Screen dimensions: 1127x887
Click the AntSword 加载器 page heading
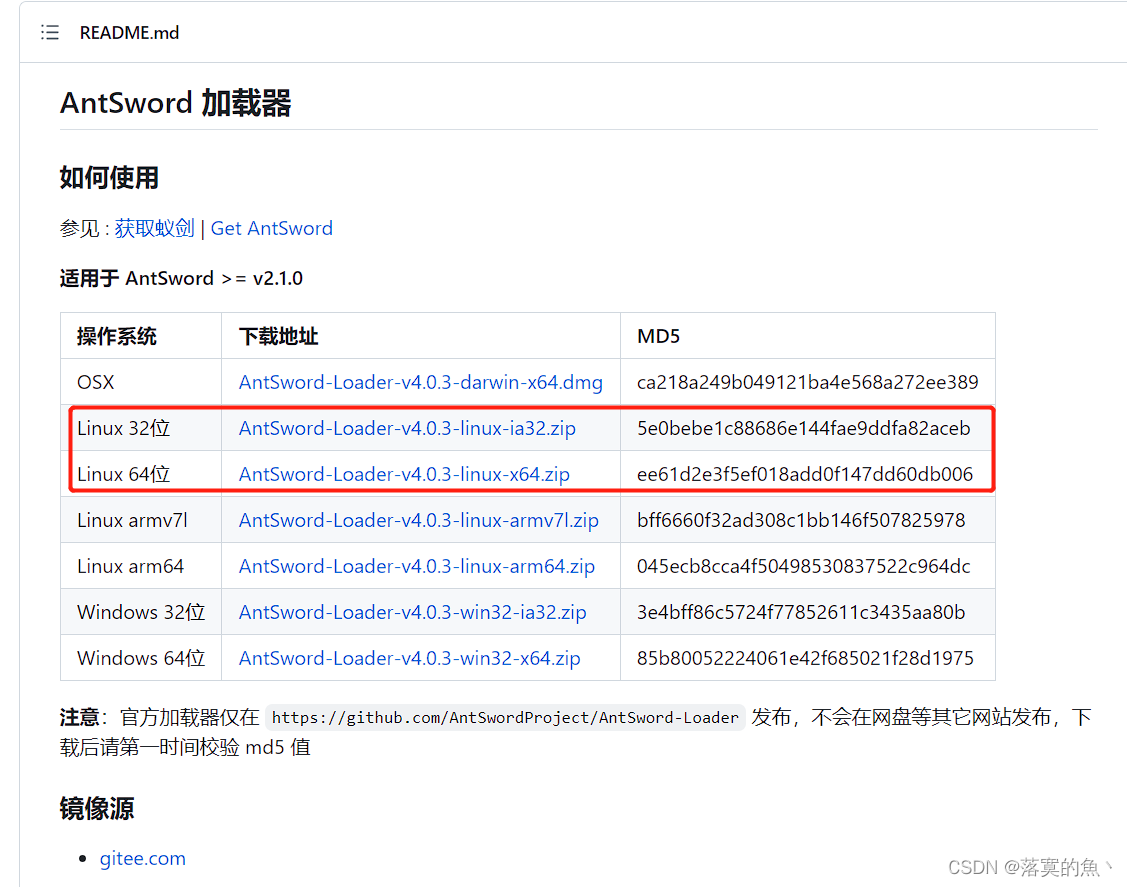[x=175, y=103]
